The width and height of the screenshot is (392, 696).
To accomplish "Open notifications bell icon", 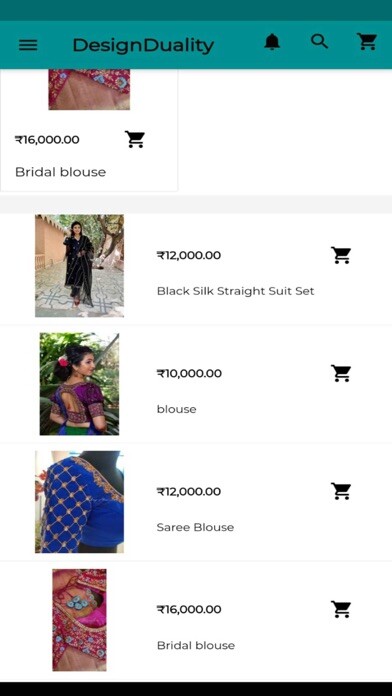I will click(x=272, y=42).
